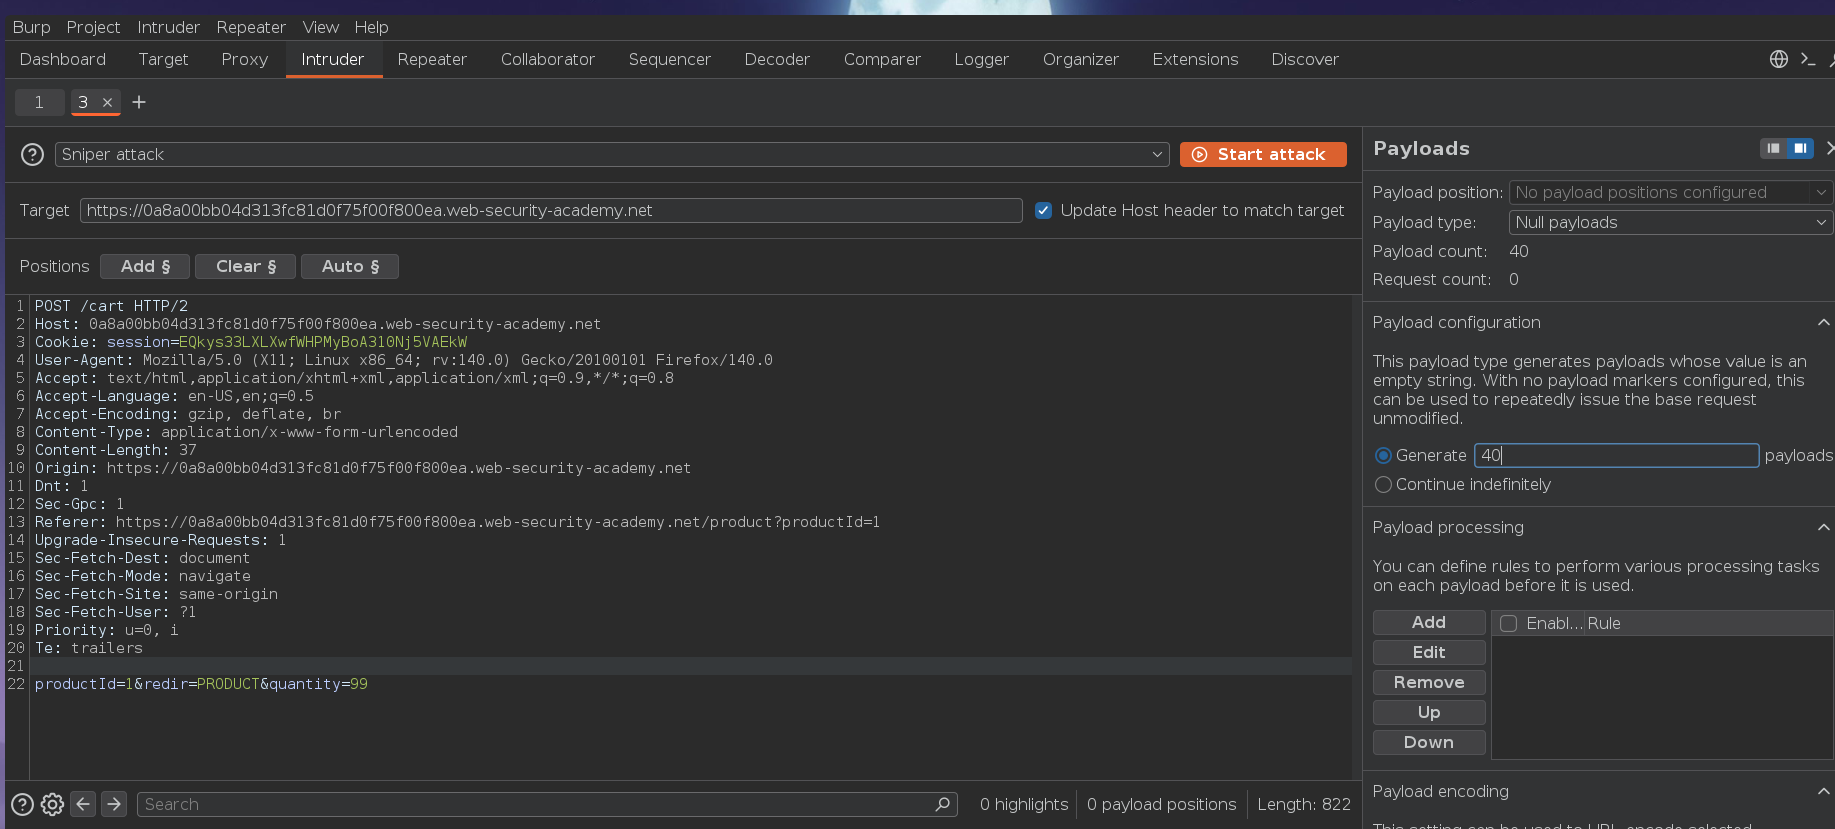Open the help icon beside attack type
Image resolution: width=1835 pixels, height=829 pixels.
tap(32, 154)
